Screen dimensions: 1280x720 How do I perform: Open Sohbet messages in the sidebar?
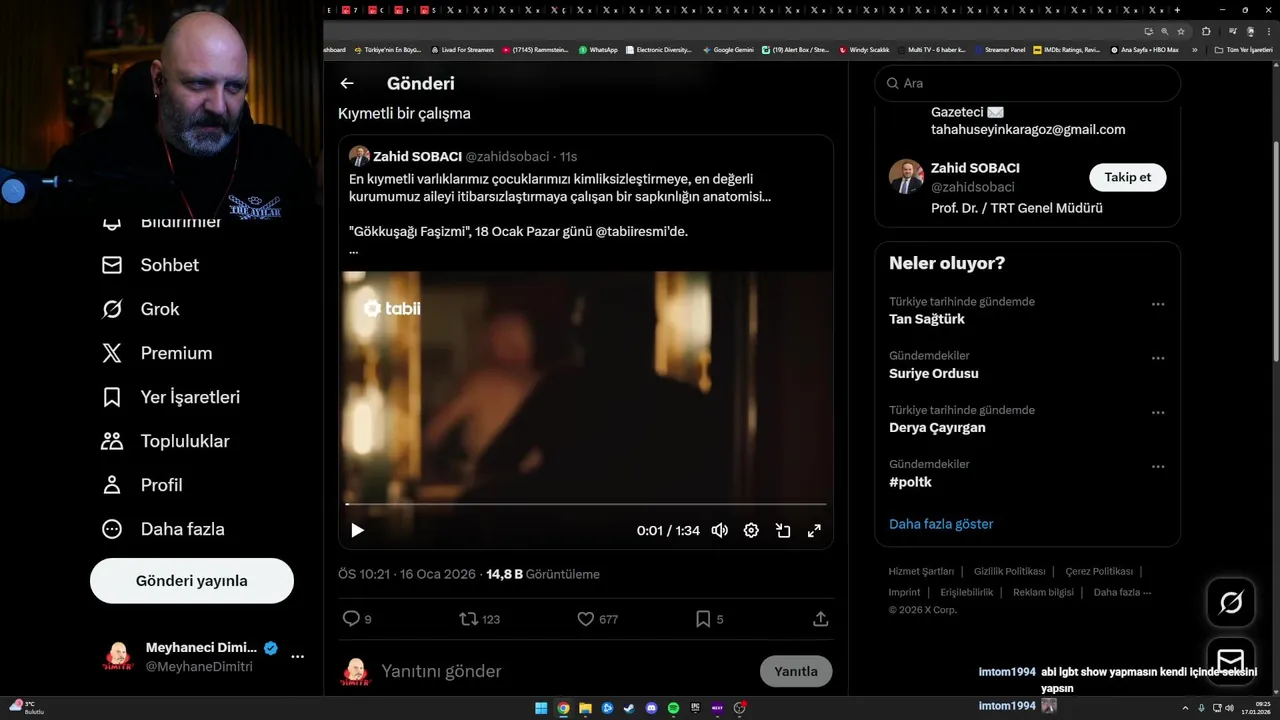tap(150, 265)
